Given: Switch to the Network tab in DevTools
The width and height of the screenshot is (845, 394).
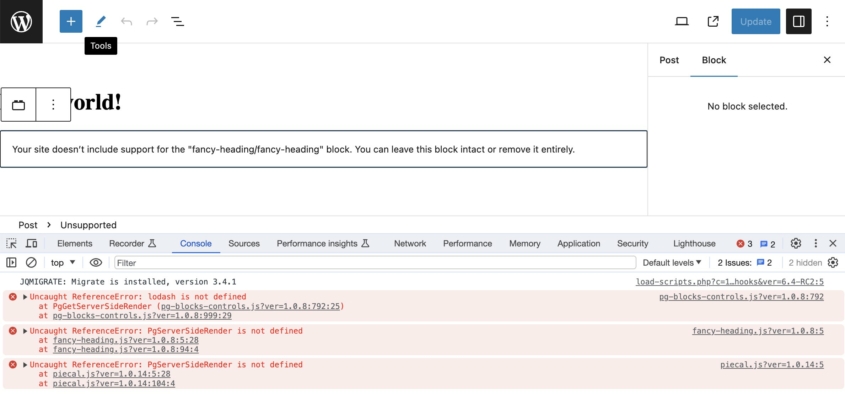Looking at the screenshot, I should 410,244.
